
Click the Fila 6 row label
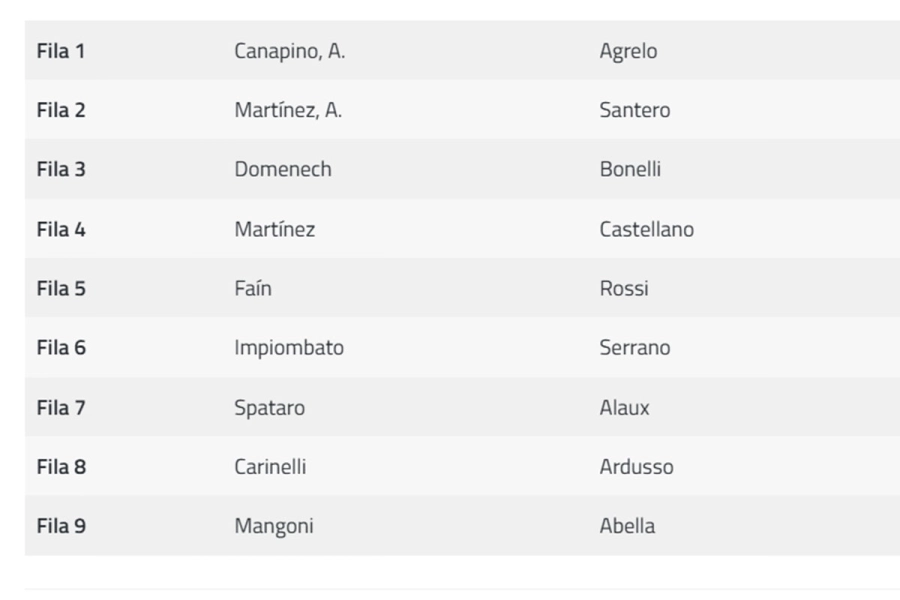tap(61, 347)
